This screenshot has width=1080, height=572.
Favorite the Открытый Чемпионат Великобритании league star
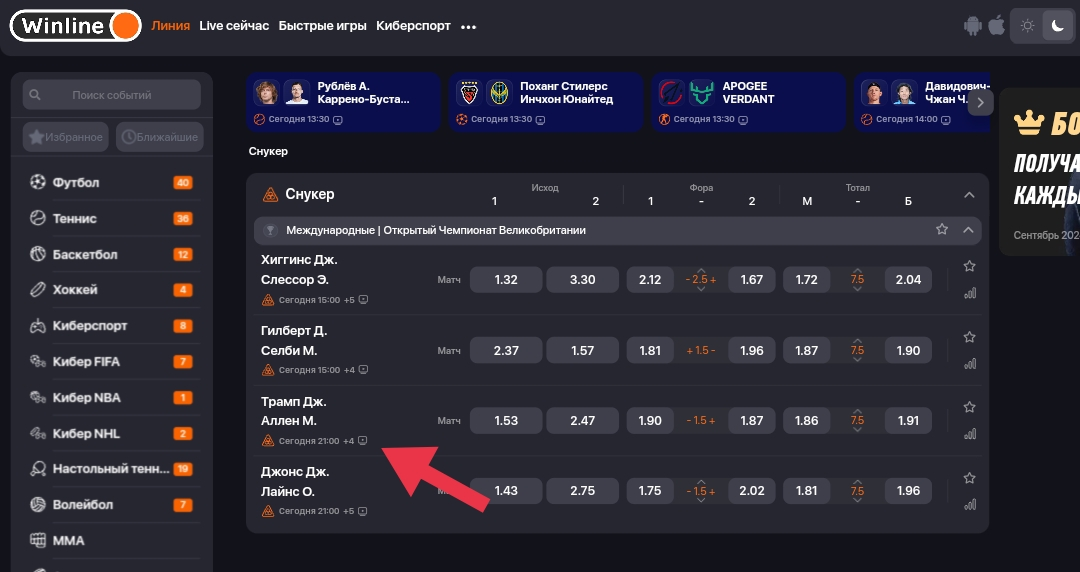pos(942,230)
